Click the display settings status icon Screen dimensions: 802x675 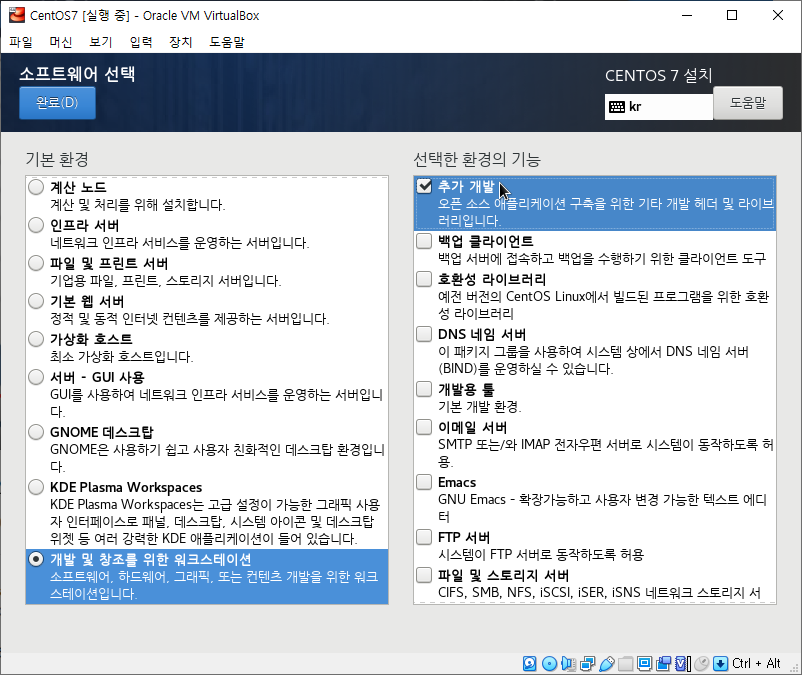coord(644,663)
